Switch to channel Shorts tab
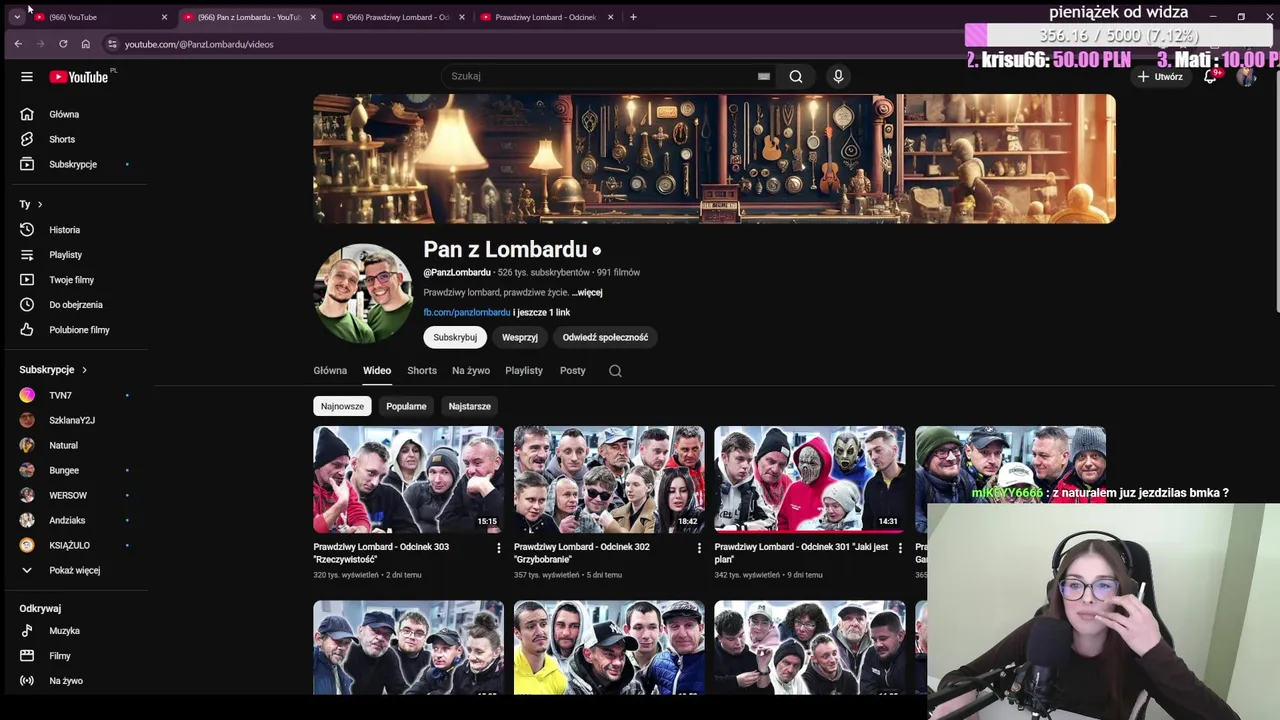Image resolution: width=1280 pixels, height=720 pixels. [x=422, y=371]
